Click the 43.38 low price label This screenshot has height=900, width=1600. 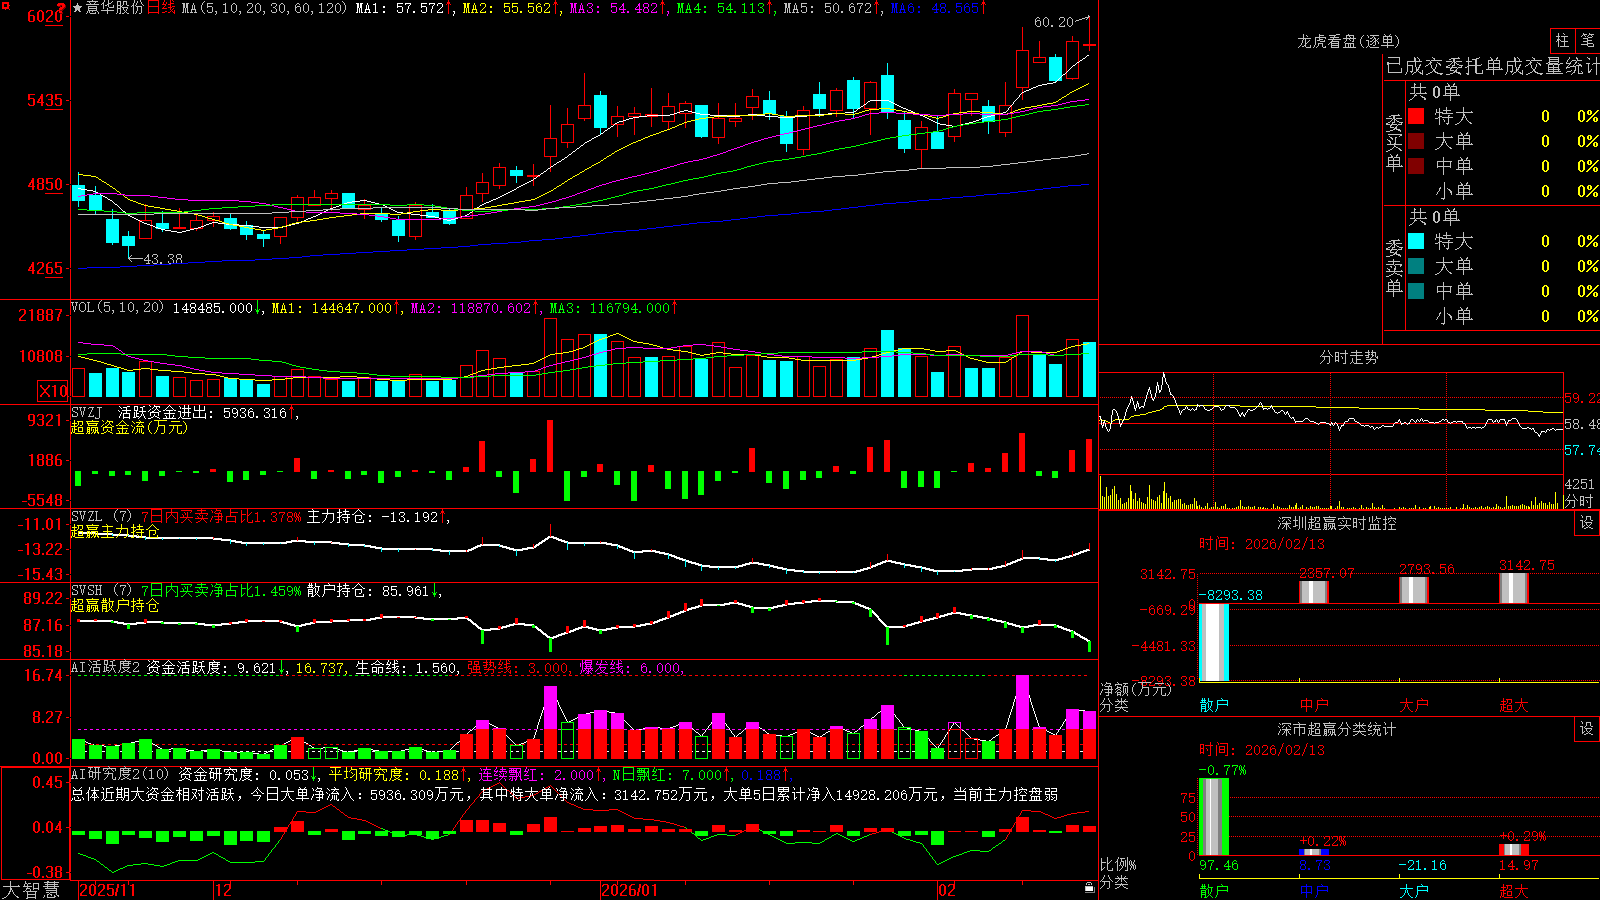[x=163, y=259]
